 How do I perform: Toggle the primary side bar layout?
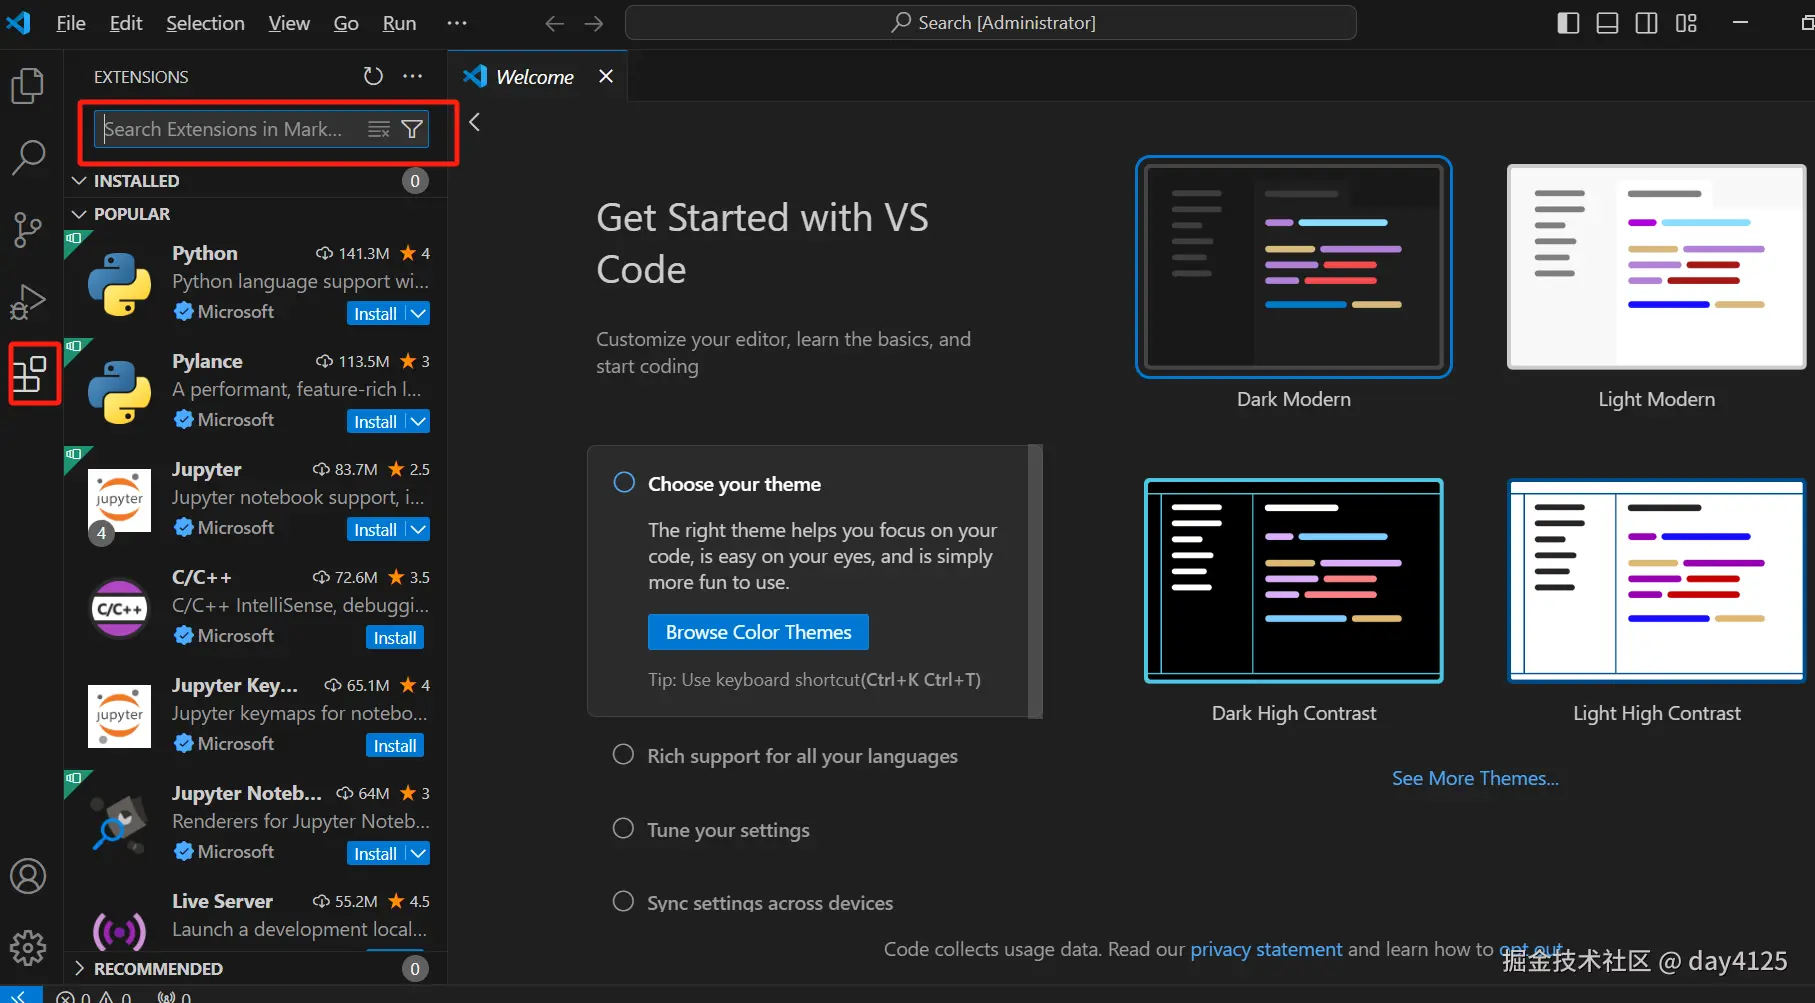click(1568, 23)
